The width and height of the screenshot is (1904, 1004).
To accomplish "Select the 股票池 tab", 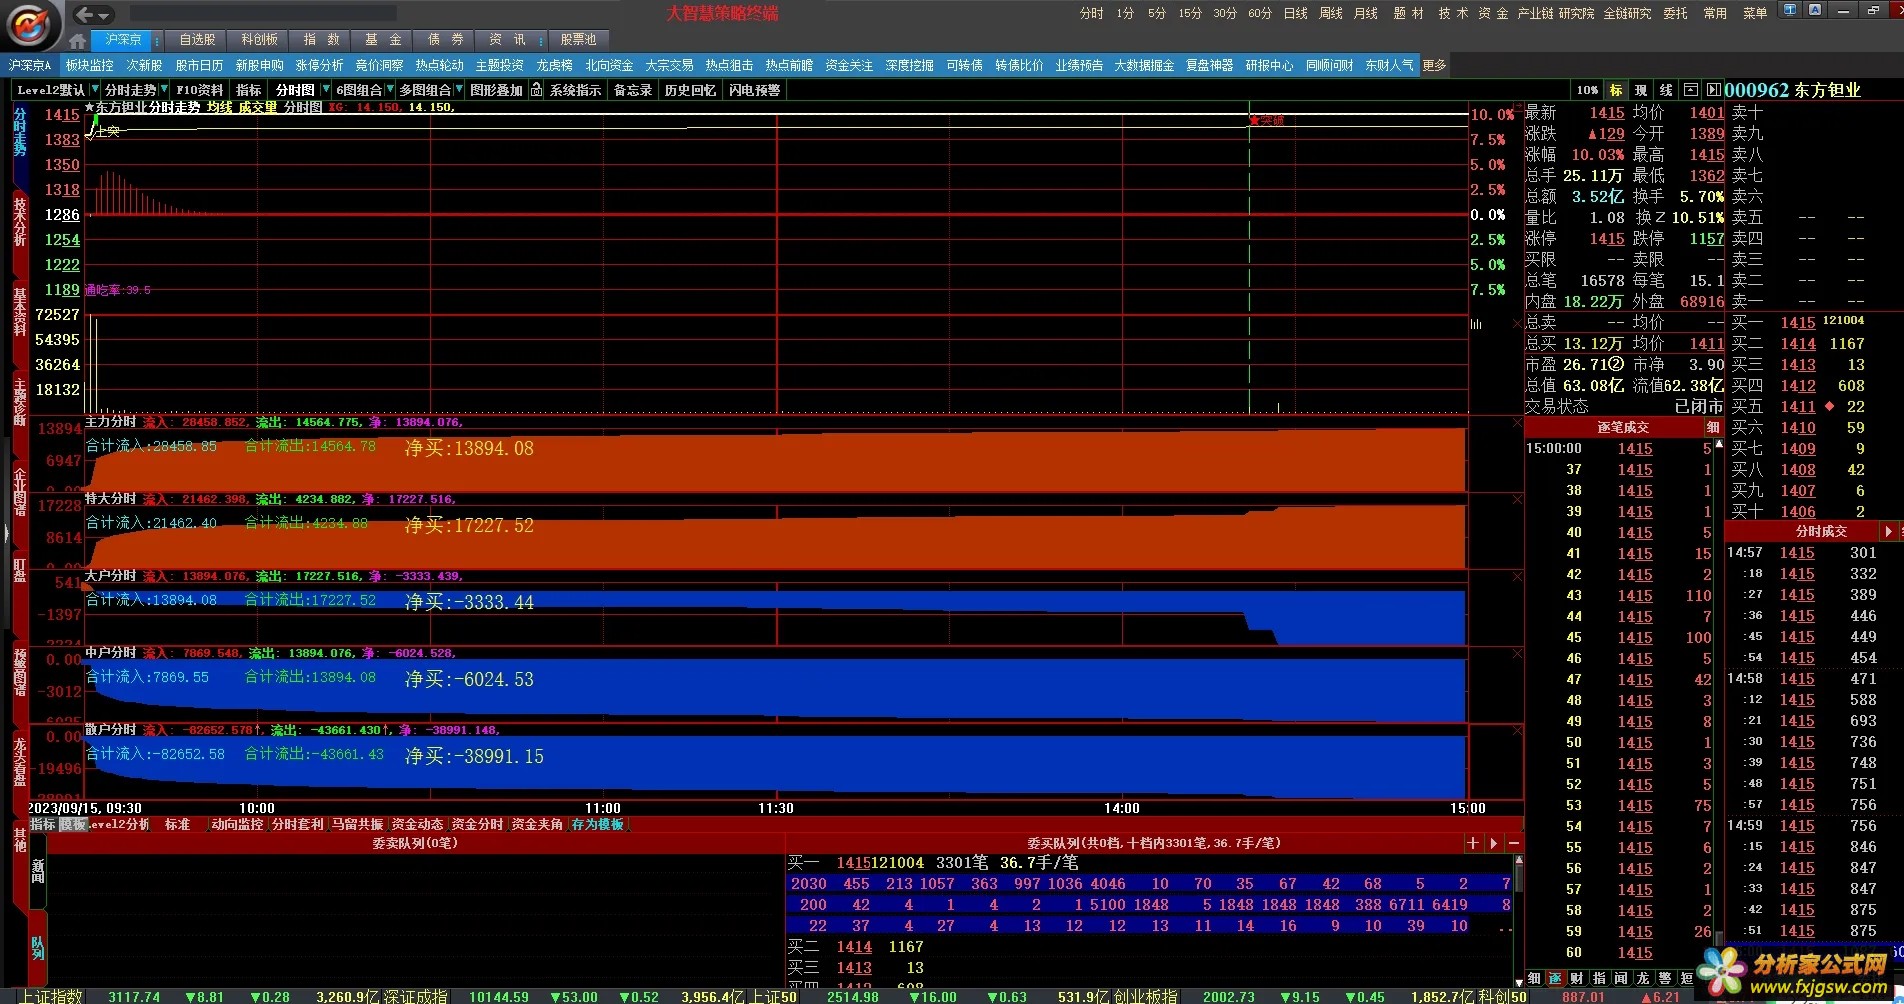I will [578, 40].
